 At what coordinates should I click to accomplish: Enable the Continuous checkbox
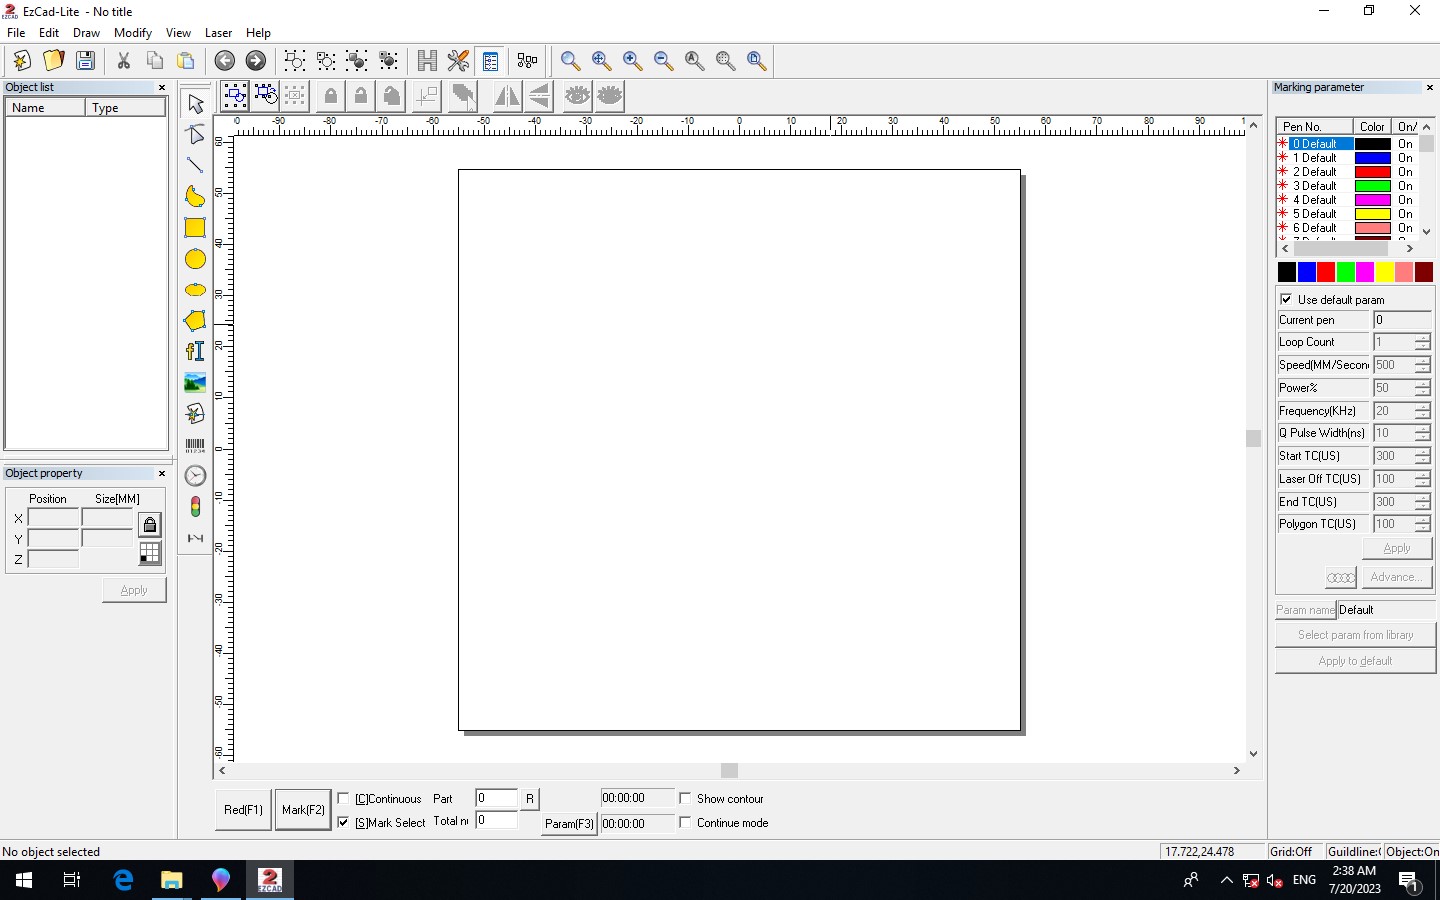[344, 799]
